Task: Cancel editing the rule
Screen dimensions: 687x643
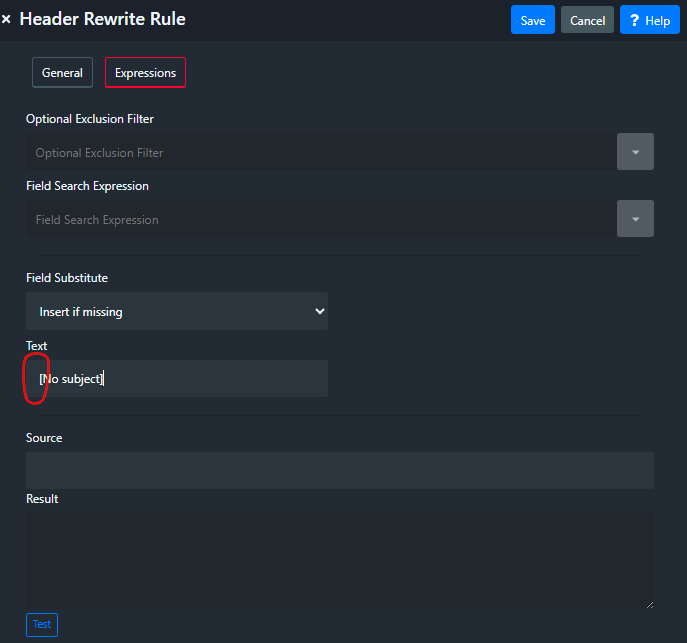Action: 587,20
